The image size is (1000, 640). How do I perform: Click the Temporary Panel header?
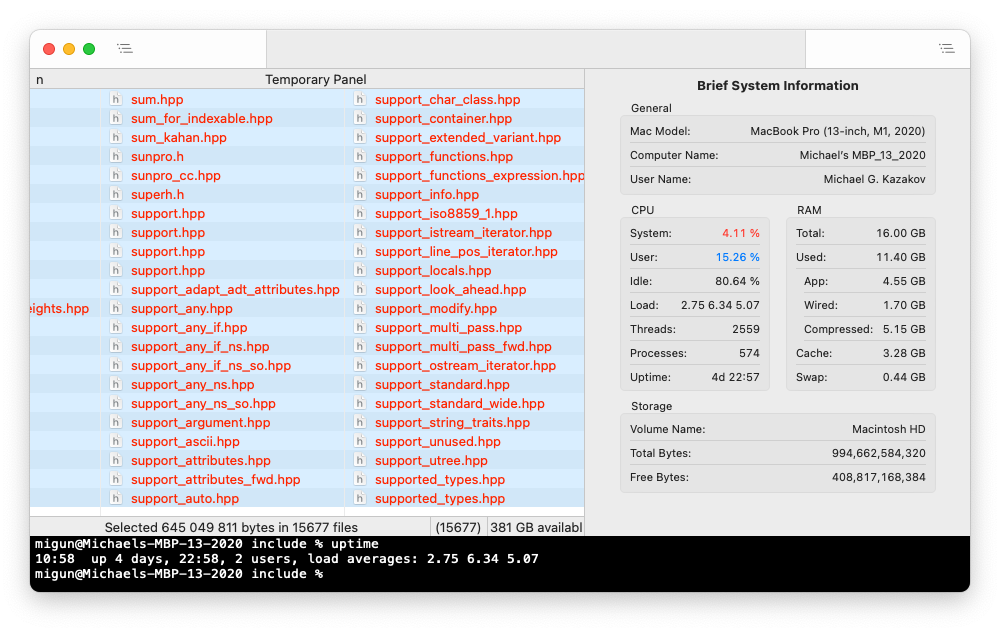[x=315, y=79]
